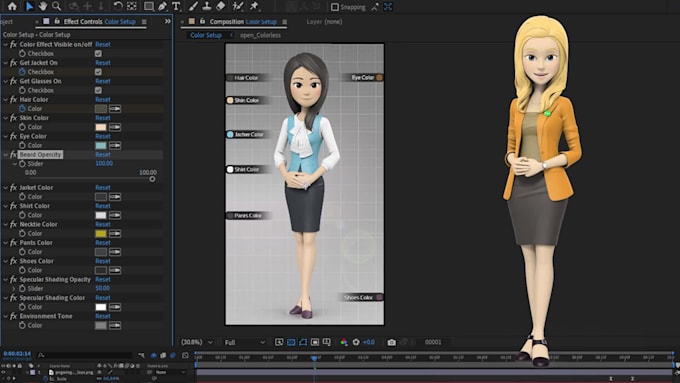Expand hidden panels double-chevron
Screen dimensions: 680x383
click(x=168, y=21)
